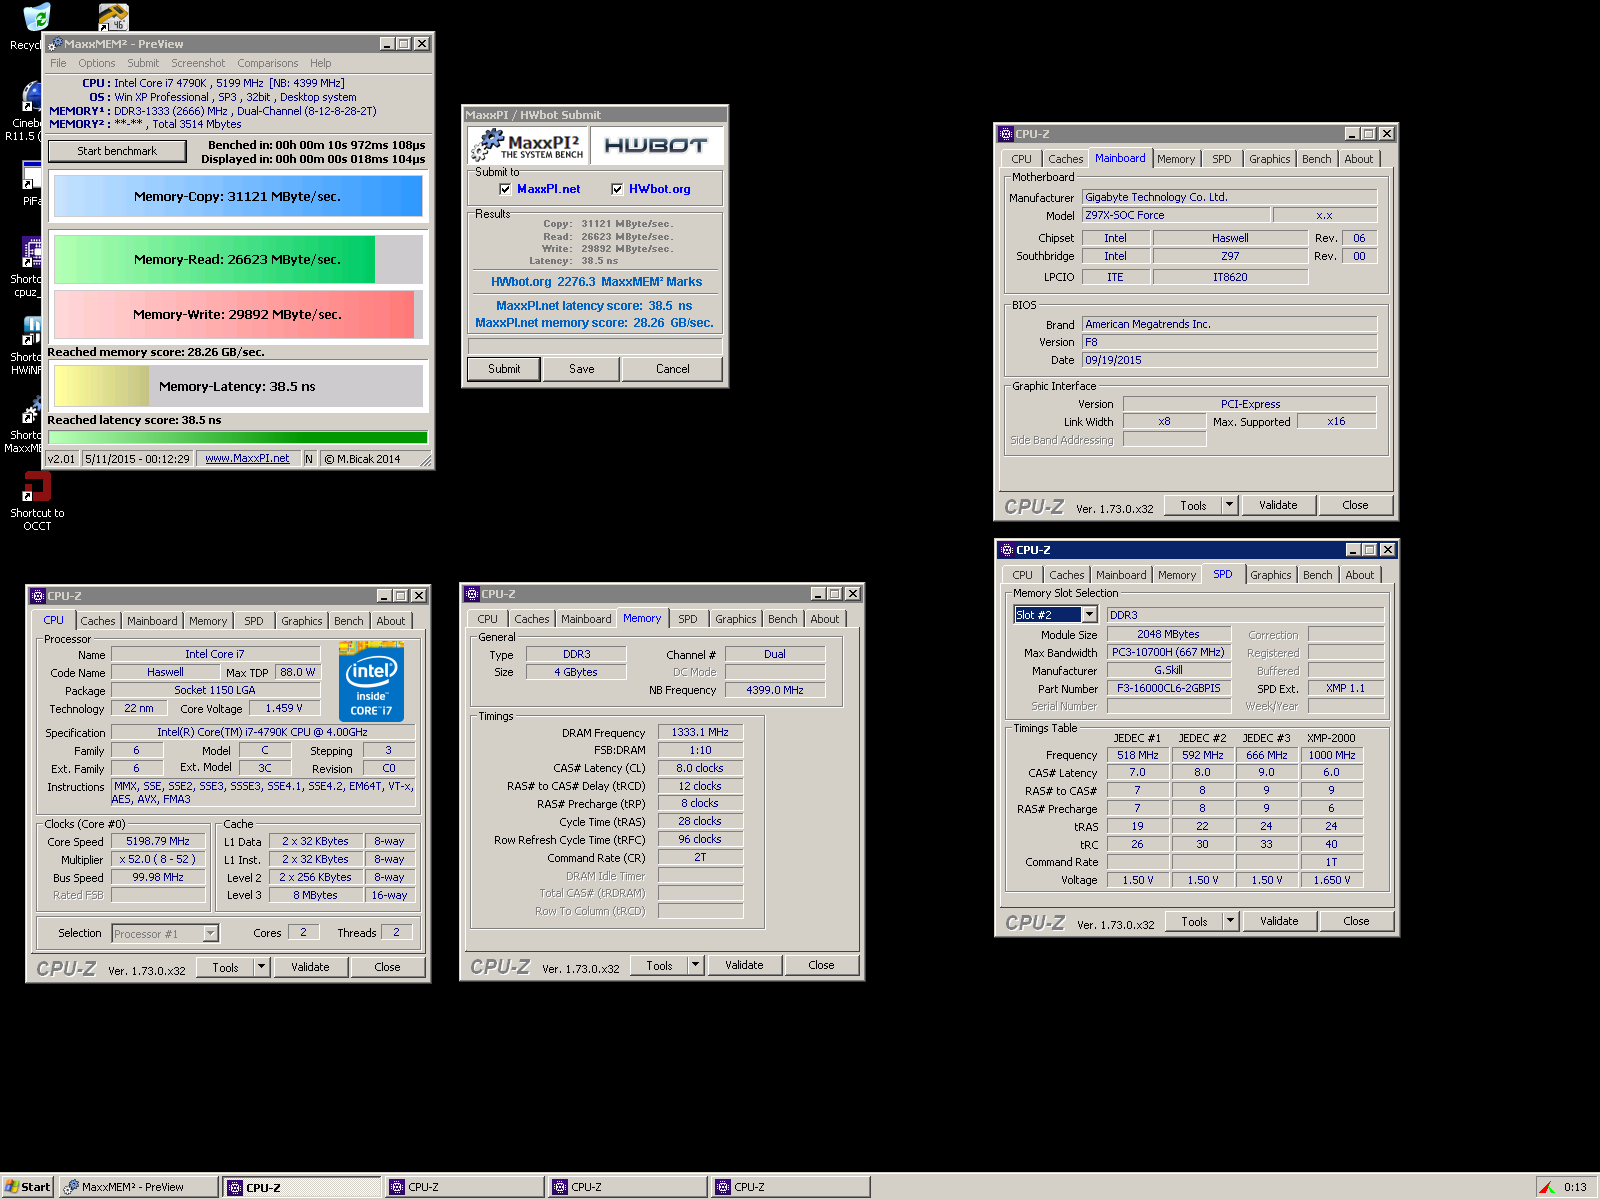This screenshot has height=1200, width=1600.
Task: Click the MaxxPI² The System Bench logo
Action: click(x=527, y=146)
